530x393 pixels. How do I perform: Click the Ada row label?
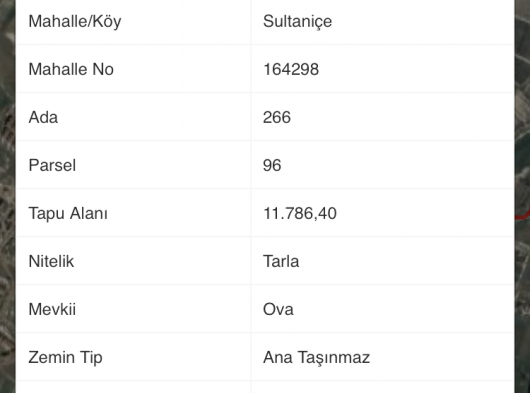[43, 117]
